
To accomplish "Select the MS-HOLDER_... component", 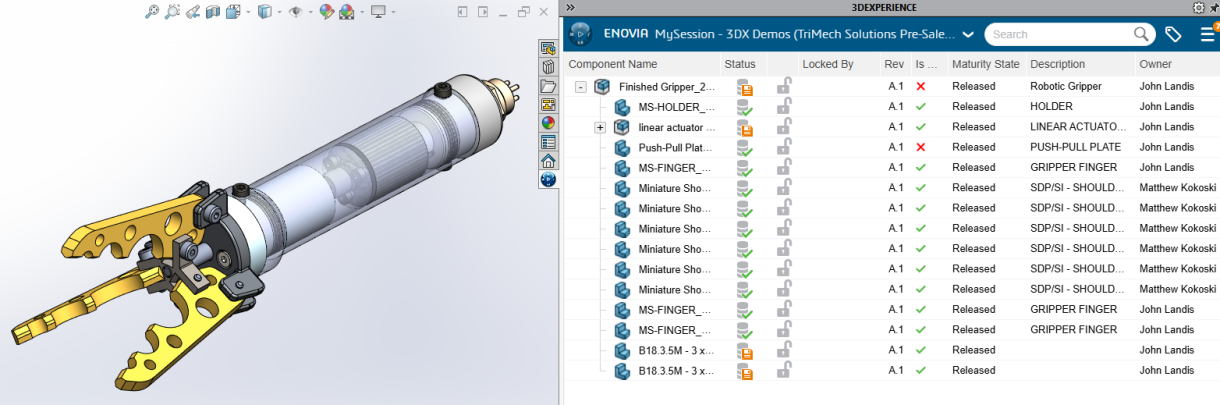I will point(677,107).
